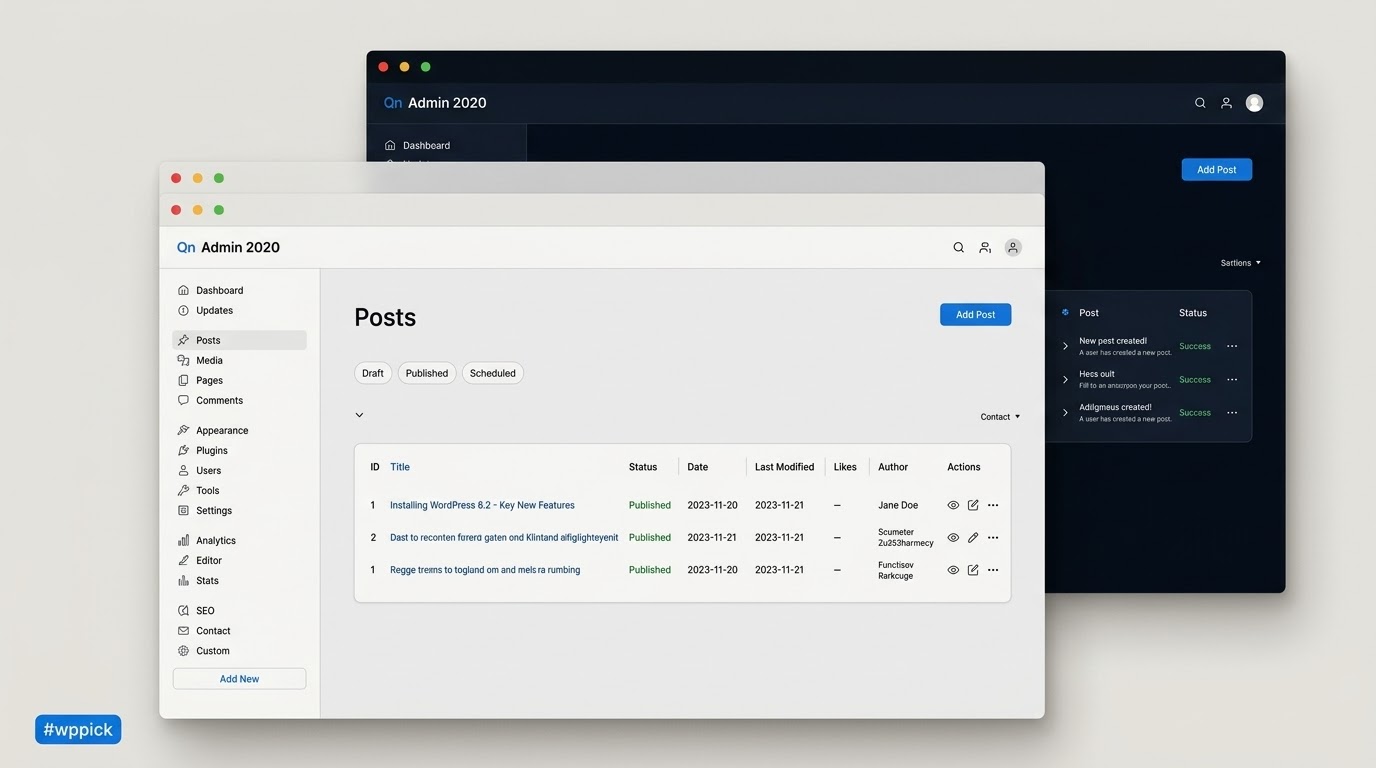Open the 'Regge trems to togland' post title

pyautogui.click(x=485, y=570)
